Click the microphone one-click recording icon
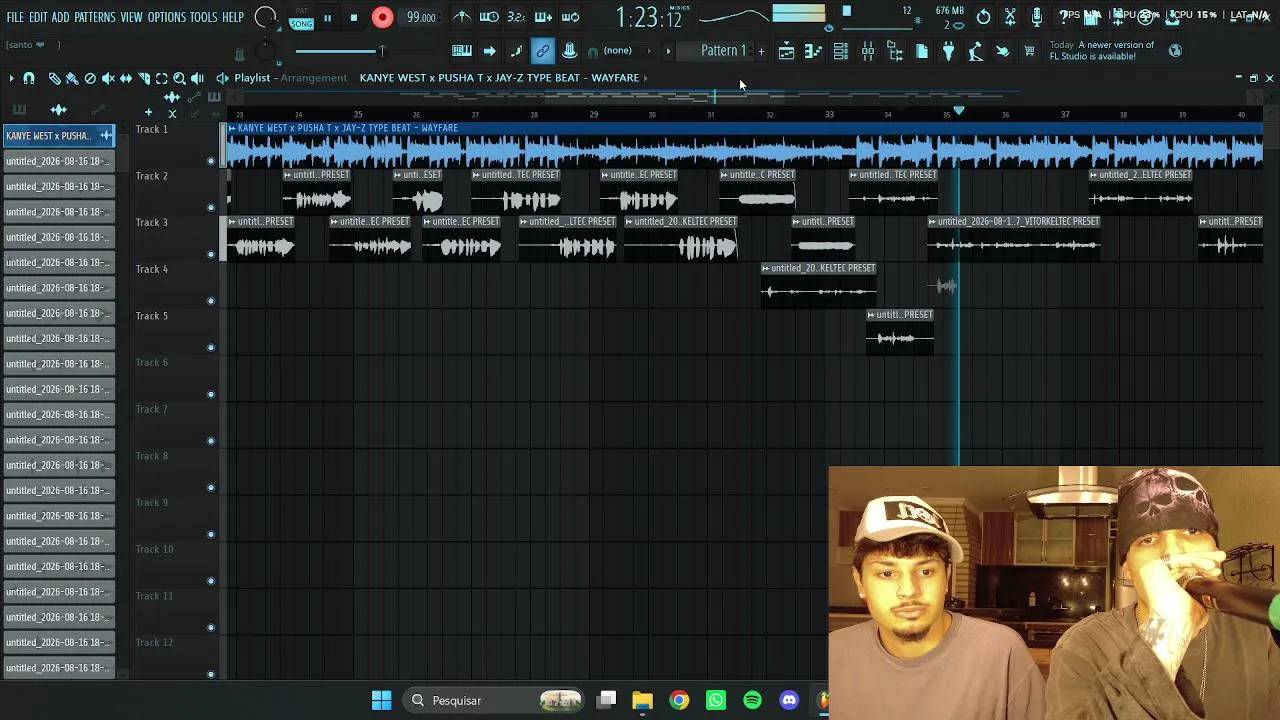This screenshot has height=720, width=1280. (x=1037, y=16)
